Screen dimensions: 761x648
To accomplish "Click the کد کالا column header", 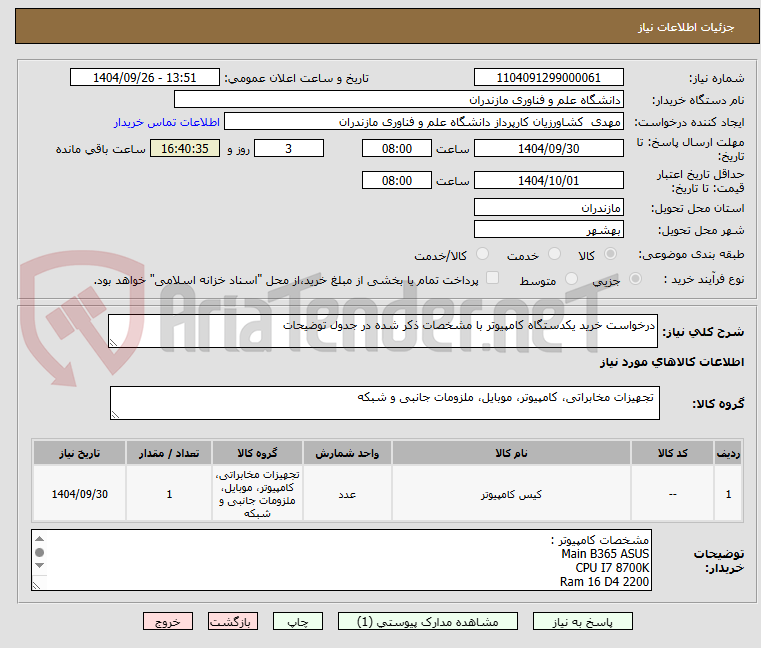I will [x=673, y=453].
